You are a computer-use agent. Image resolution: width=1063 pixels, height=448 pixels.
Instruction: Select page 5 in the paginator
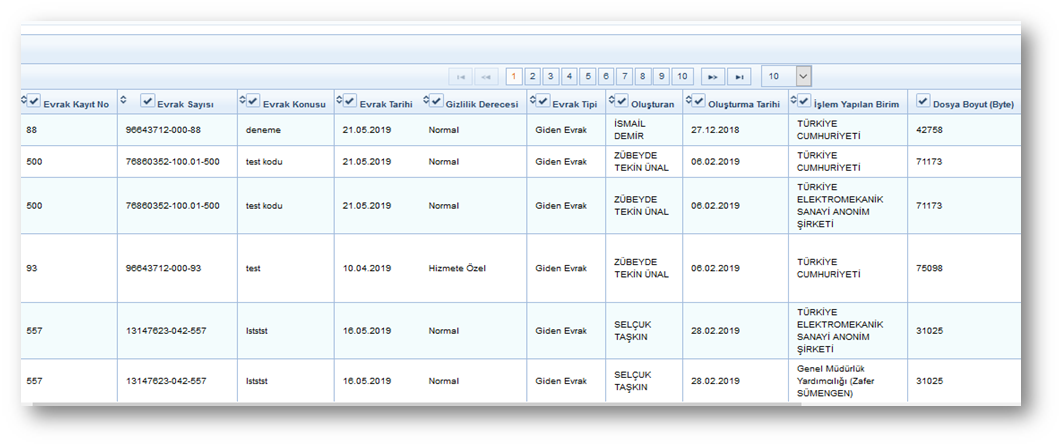pos(588,77)
